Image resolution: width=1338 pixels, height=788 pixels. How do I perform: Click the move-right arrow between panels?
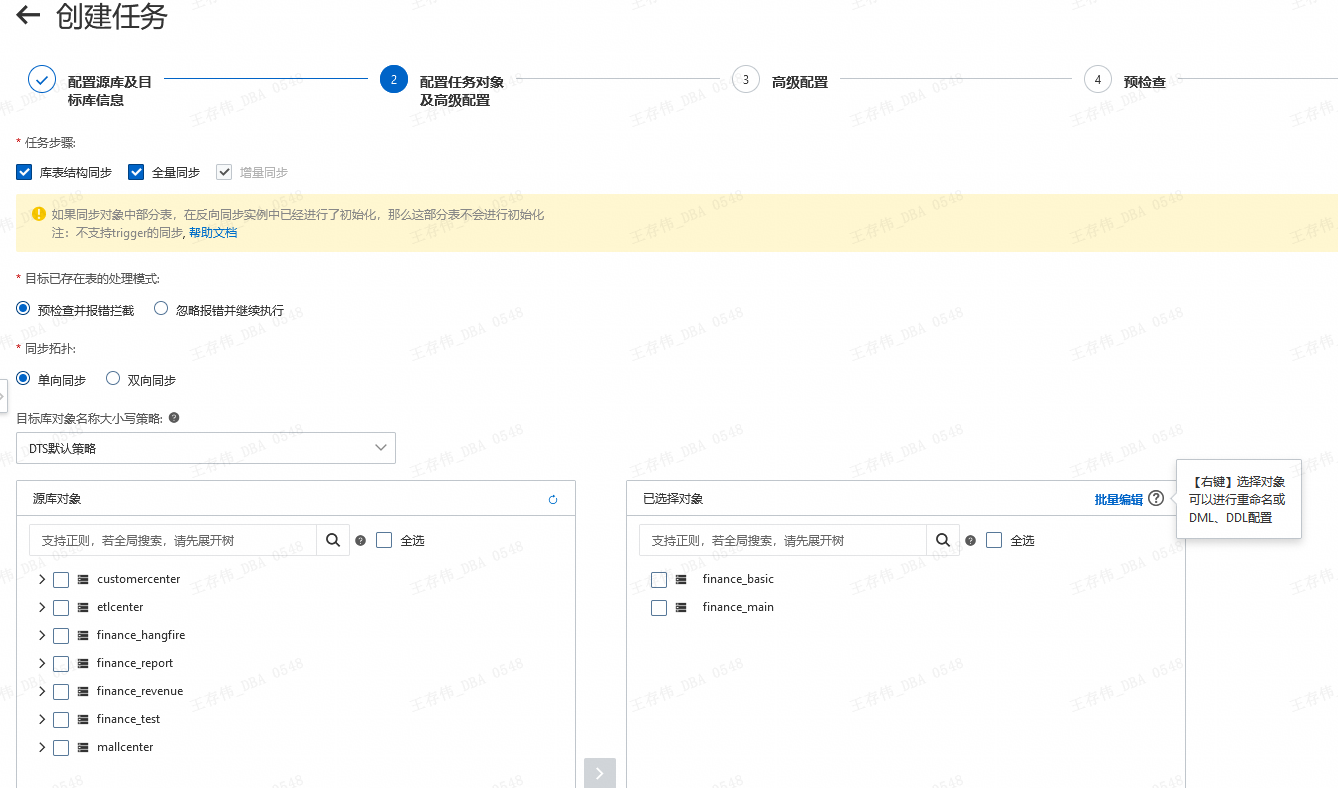pos(599,773)
